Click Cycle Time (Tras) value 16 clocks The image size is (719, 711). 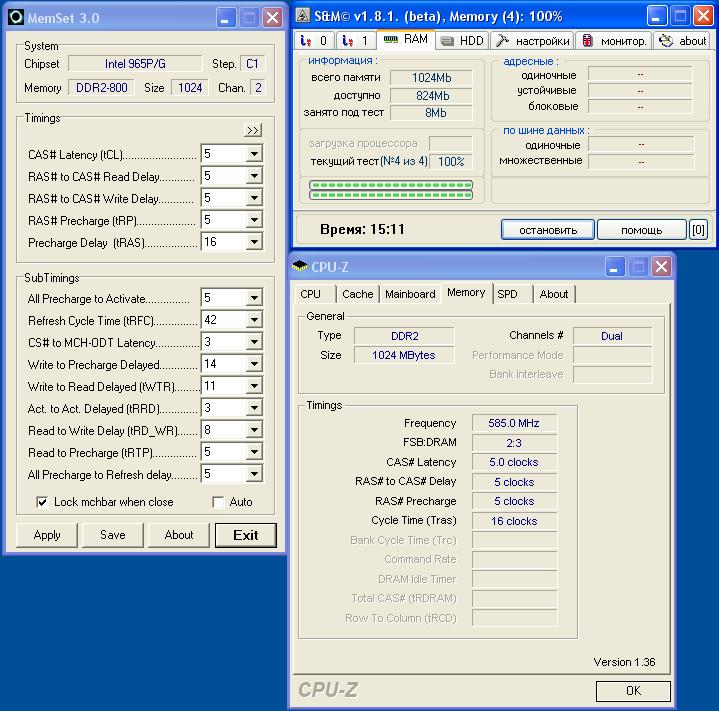click(514, 521)
